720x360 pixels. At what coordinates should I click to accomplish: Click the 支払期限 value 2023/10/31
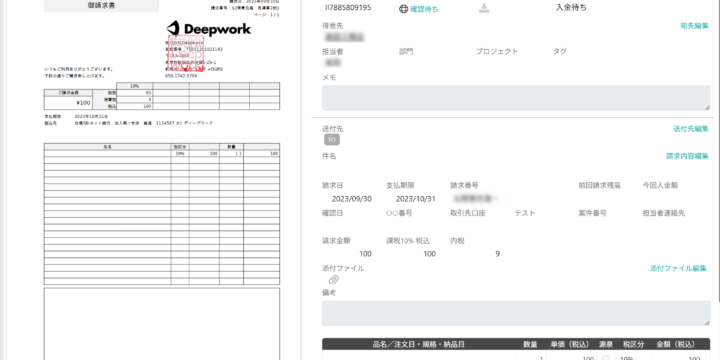[416, 199]
